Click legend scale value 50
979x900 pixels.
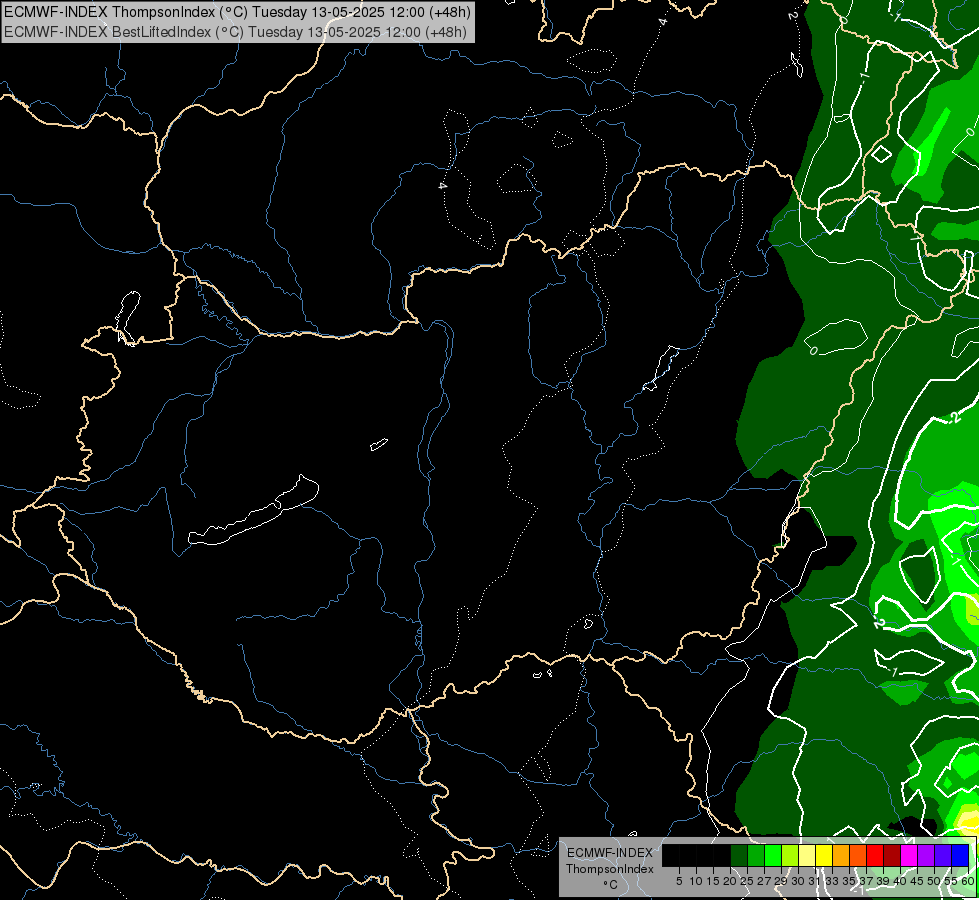click(935, 881)
